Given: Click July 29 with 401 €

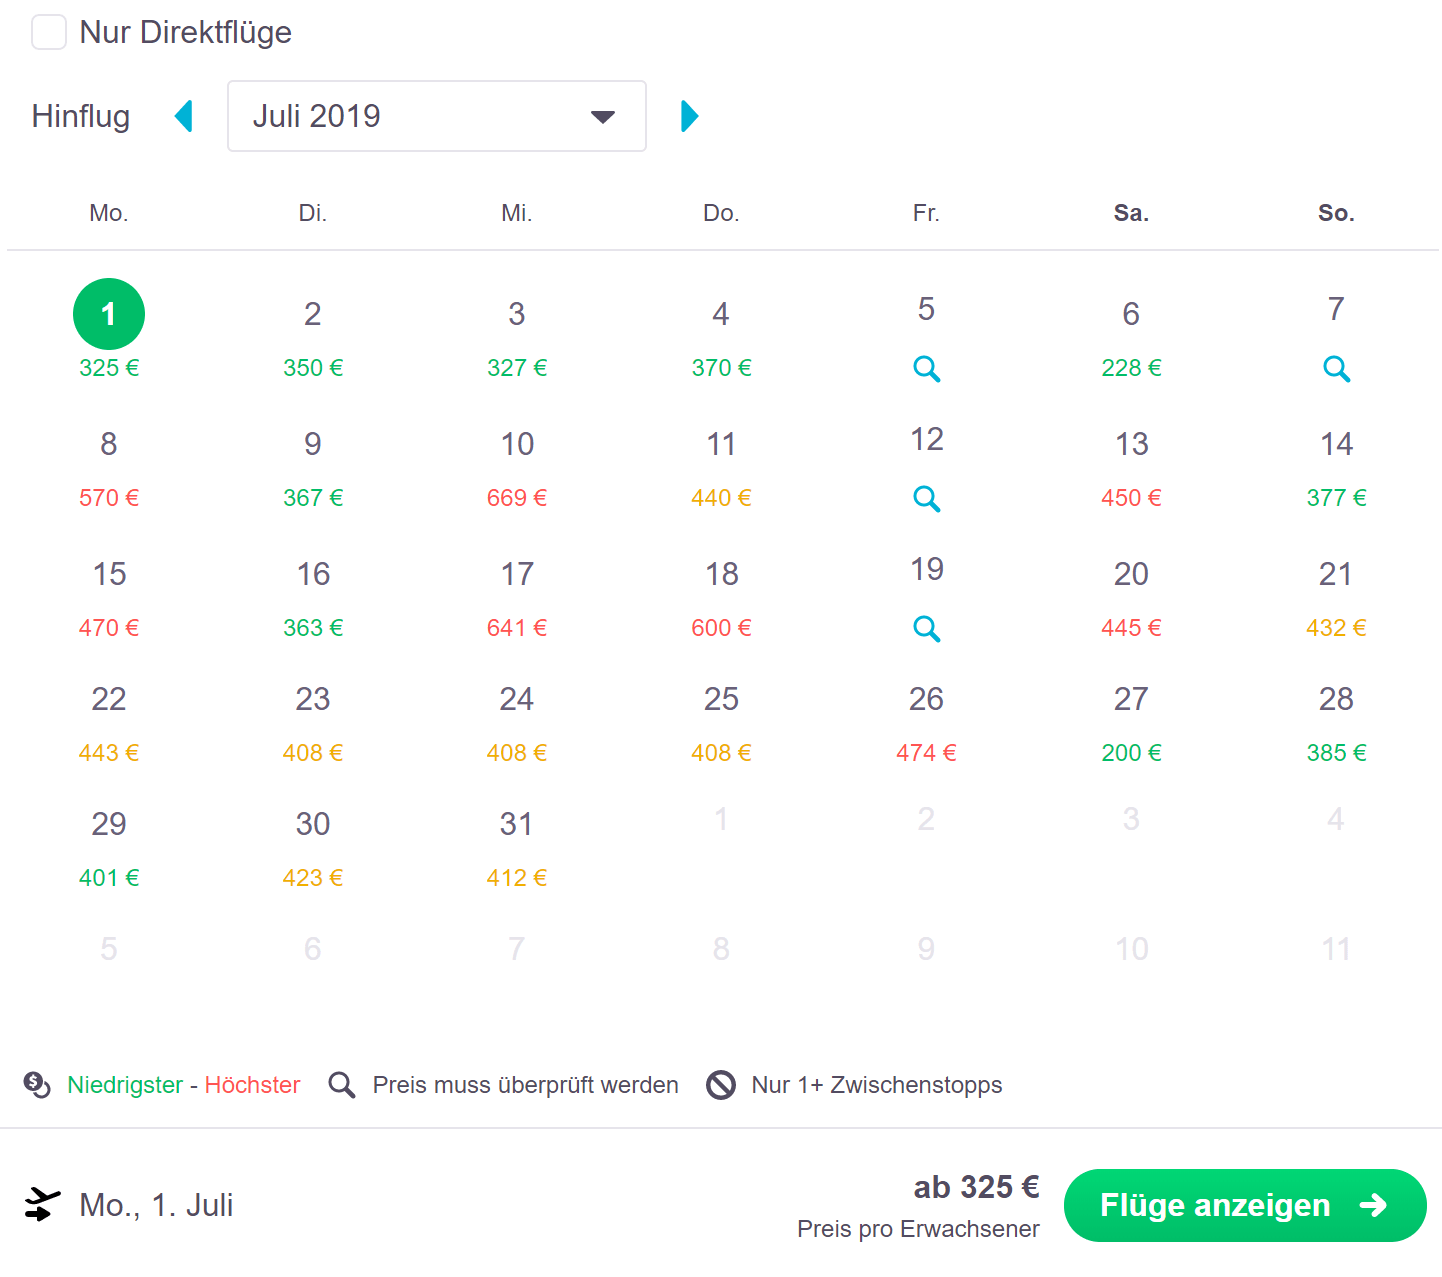Looking at the screenshot, I should 109,848.
